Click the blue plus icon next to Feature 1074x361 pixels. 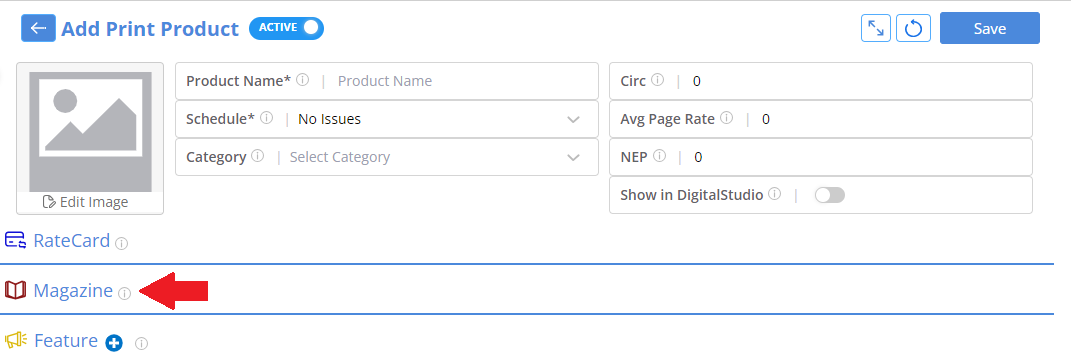[114, 343]
